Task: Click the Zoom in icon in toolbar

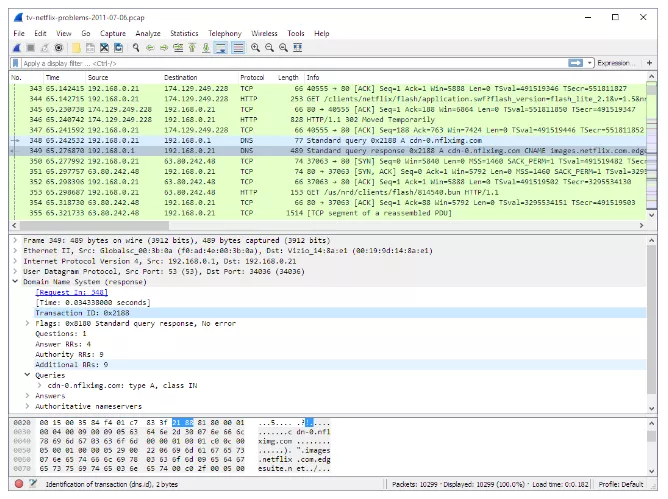Action: [256, 47]
